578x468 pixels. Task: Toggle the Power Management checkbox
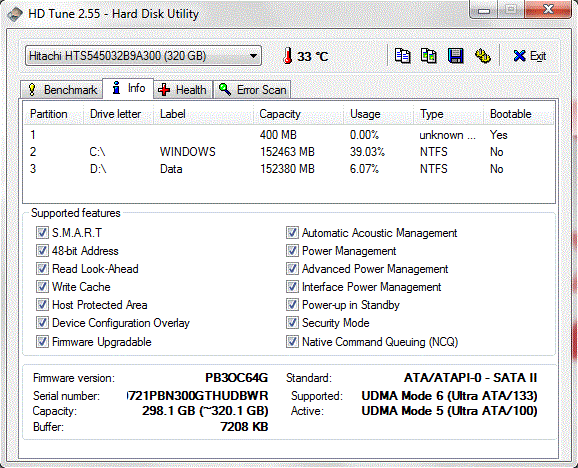point(292,251)
